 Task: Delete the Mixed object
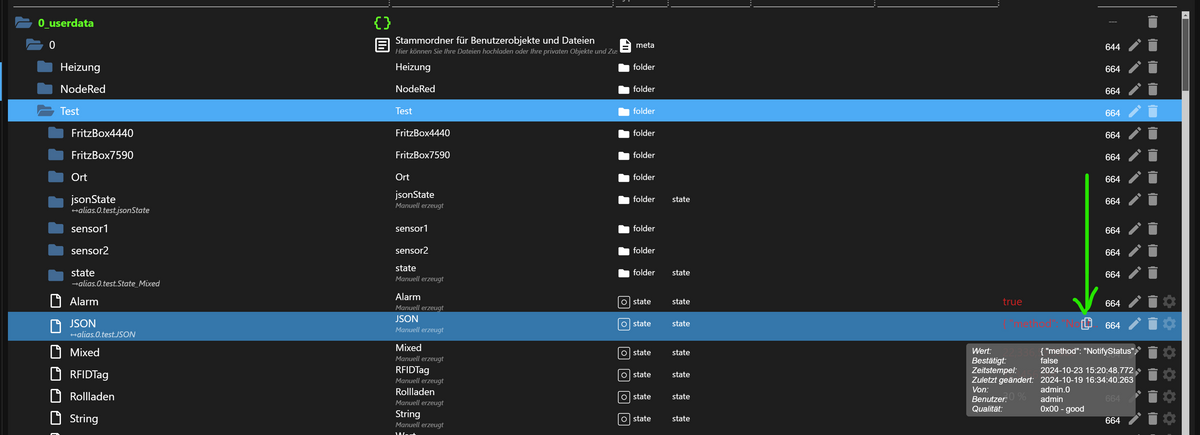[1152, 352]
